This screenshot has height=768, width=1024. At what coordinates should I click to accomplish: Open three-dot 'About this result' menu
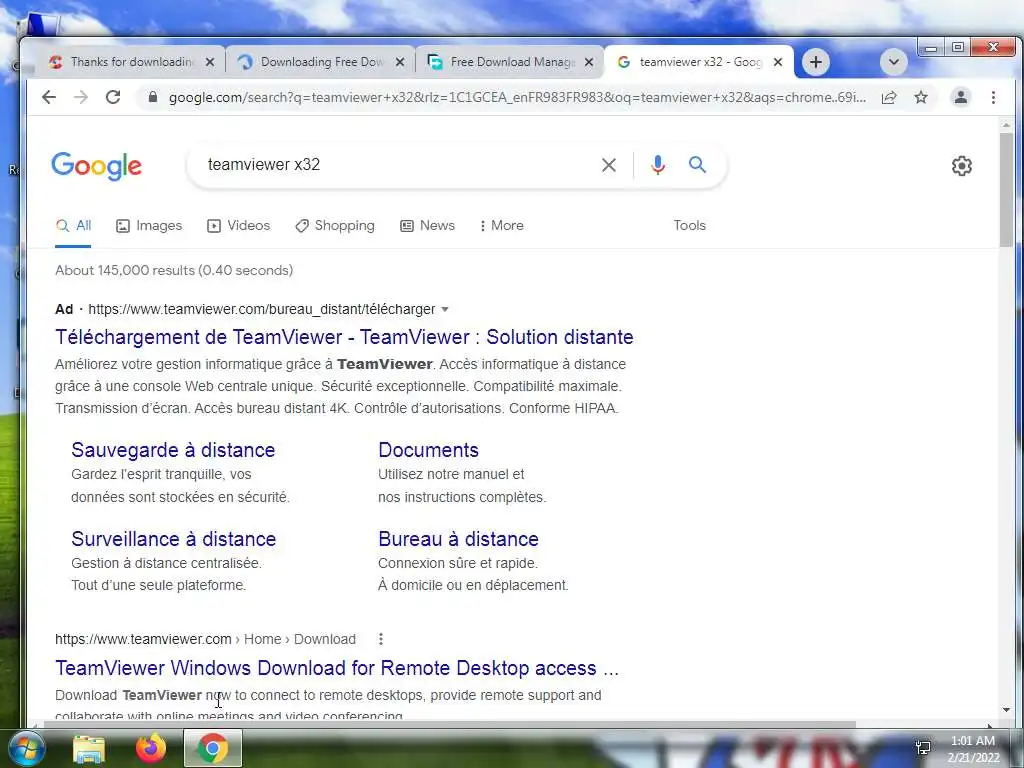point(381,639)
